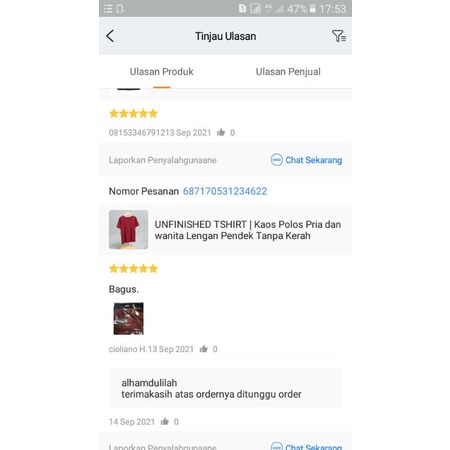The height and width of the screenshot is (450, 450).
Task: Tap the five-star rating above Bagus
Action: [133, 268]
